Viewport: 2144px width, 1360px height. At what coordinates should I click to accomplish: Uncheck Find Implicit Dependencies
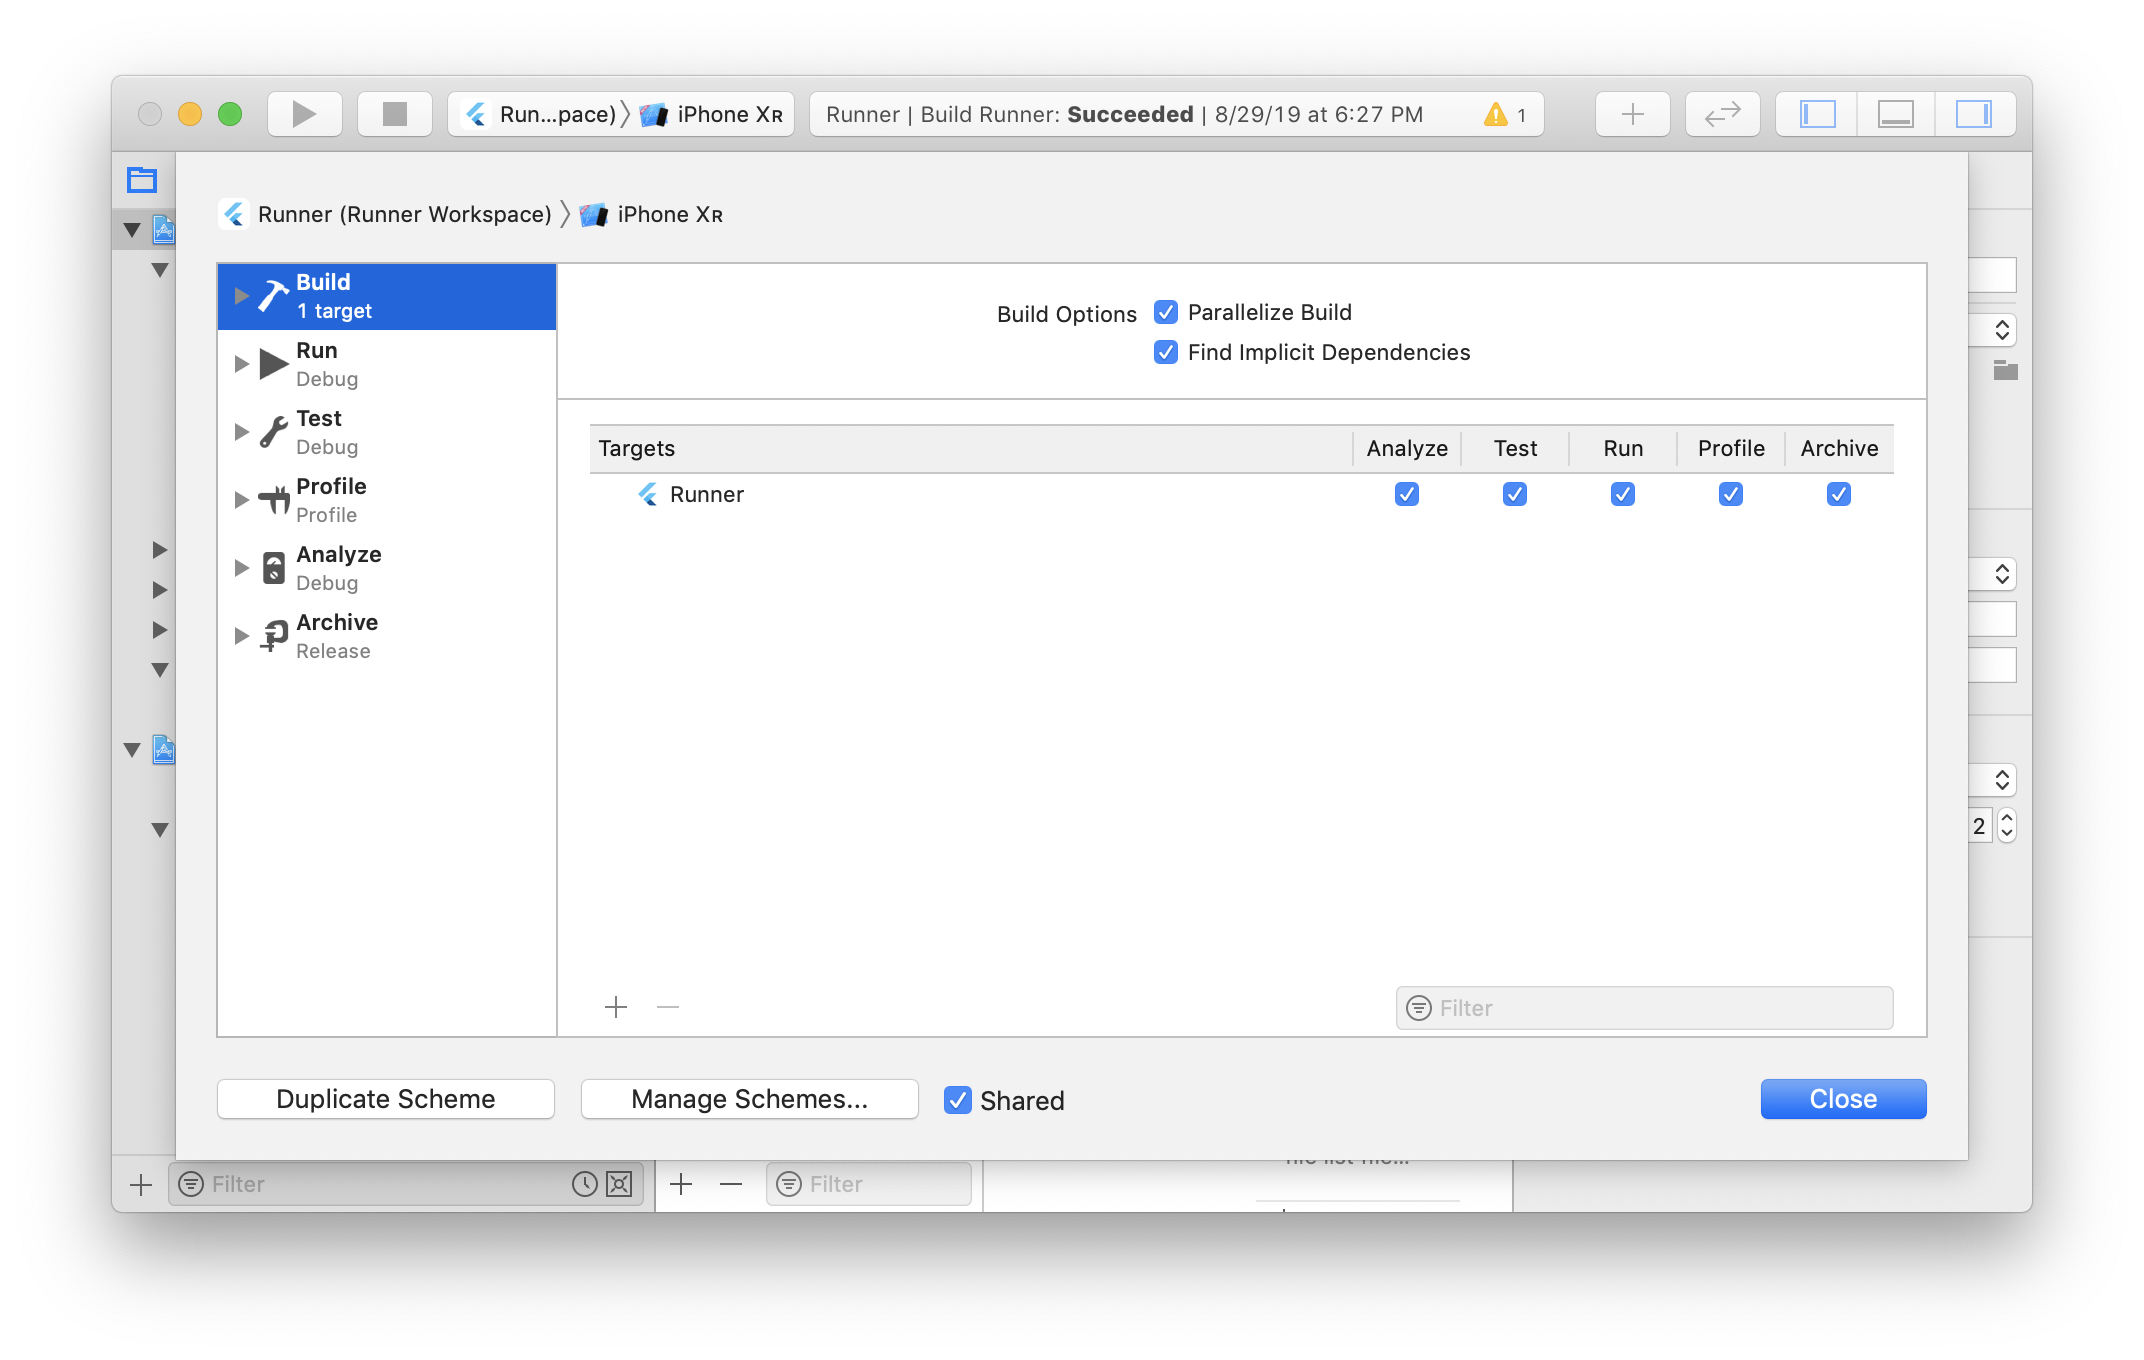(x=1165, y=352)
